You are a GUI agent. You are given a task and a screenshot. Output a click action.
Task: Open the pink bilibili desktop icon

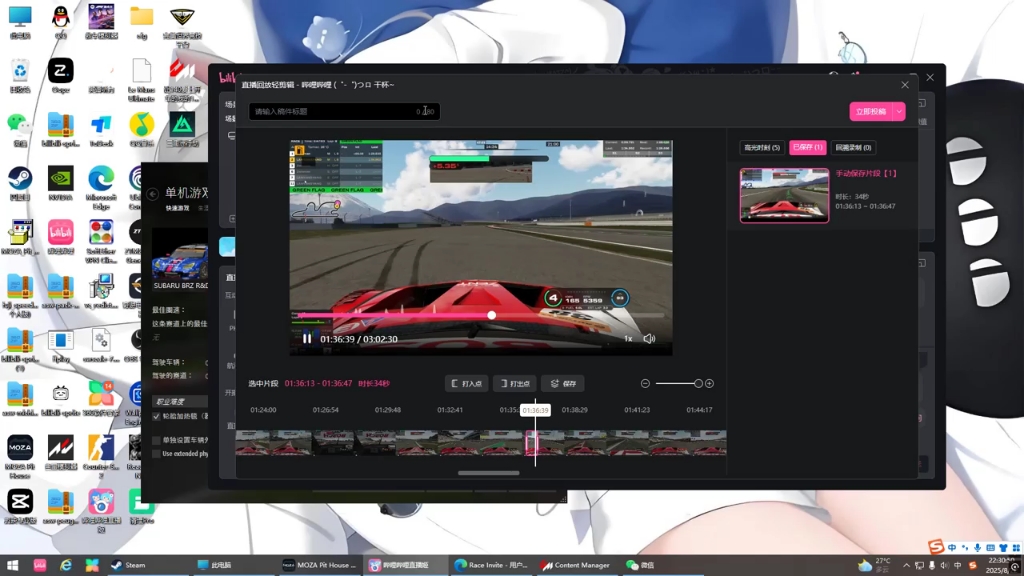coord(61,237)
